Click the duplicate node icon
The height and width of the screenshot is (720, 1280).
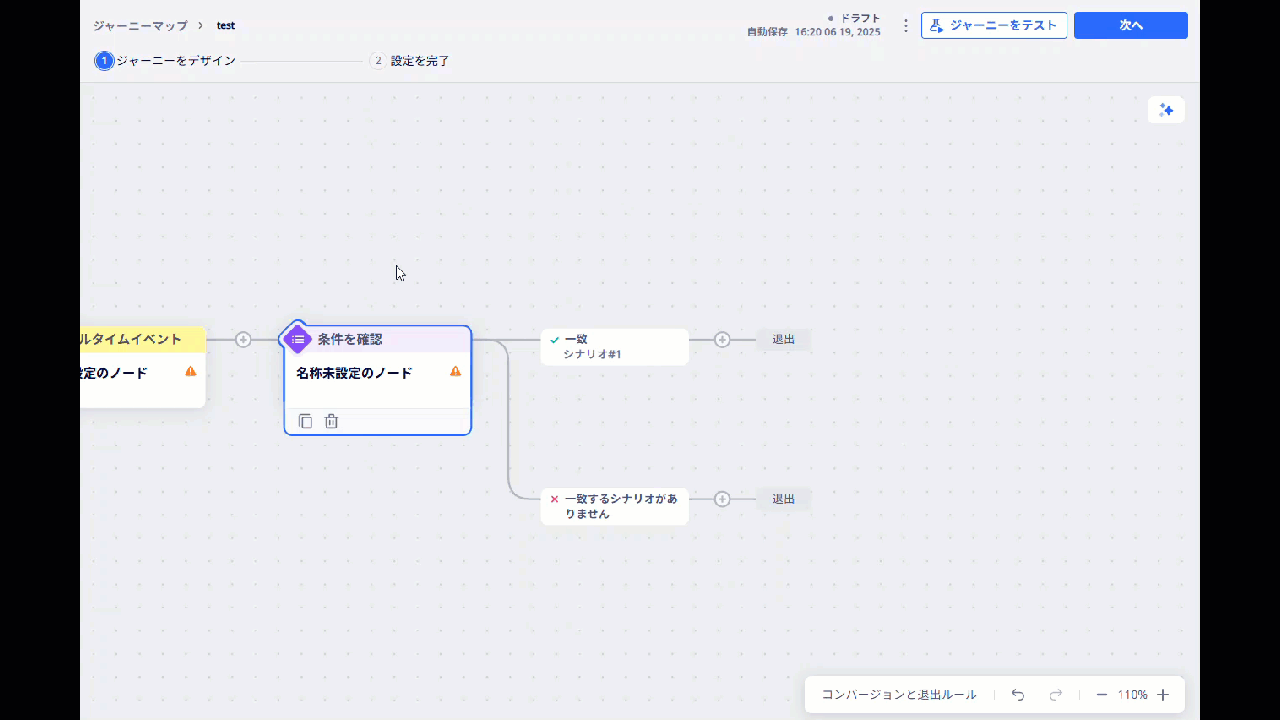306,422
